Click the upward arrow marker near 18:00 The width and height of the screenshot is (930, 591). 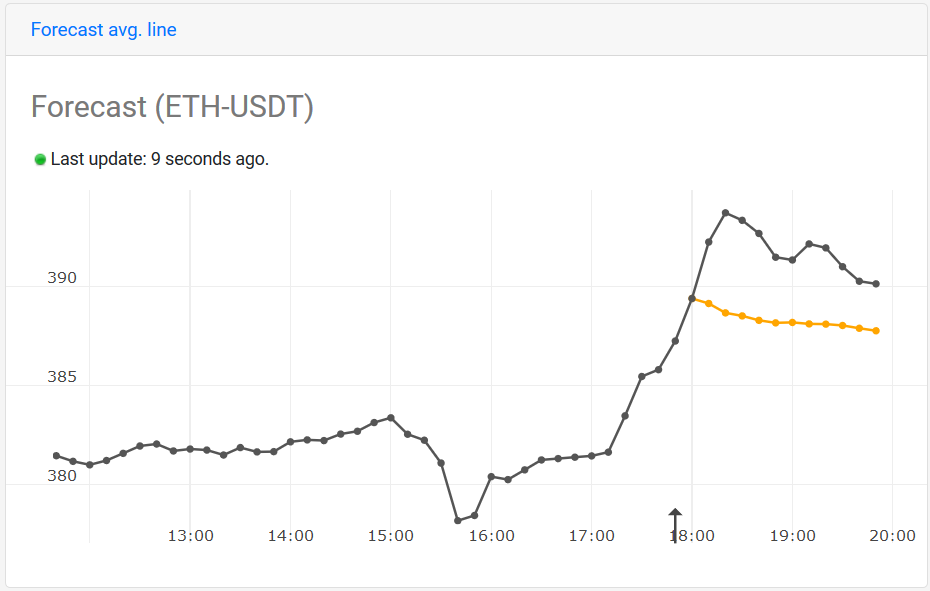pyautogui.click(x=675, y=525)
